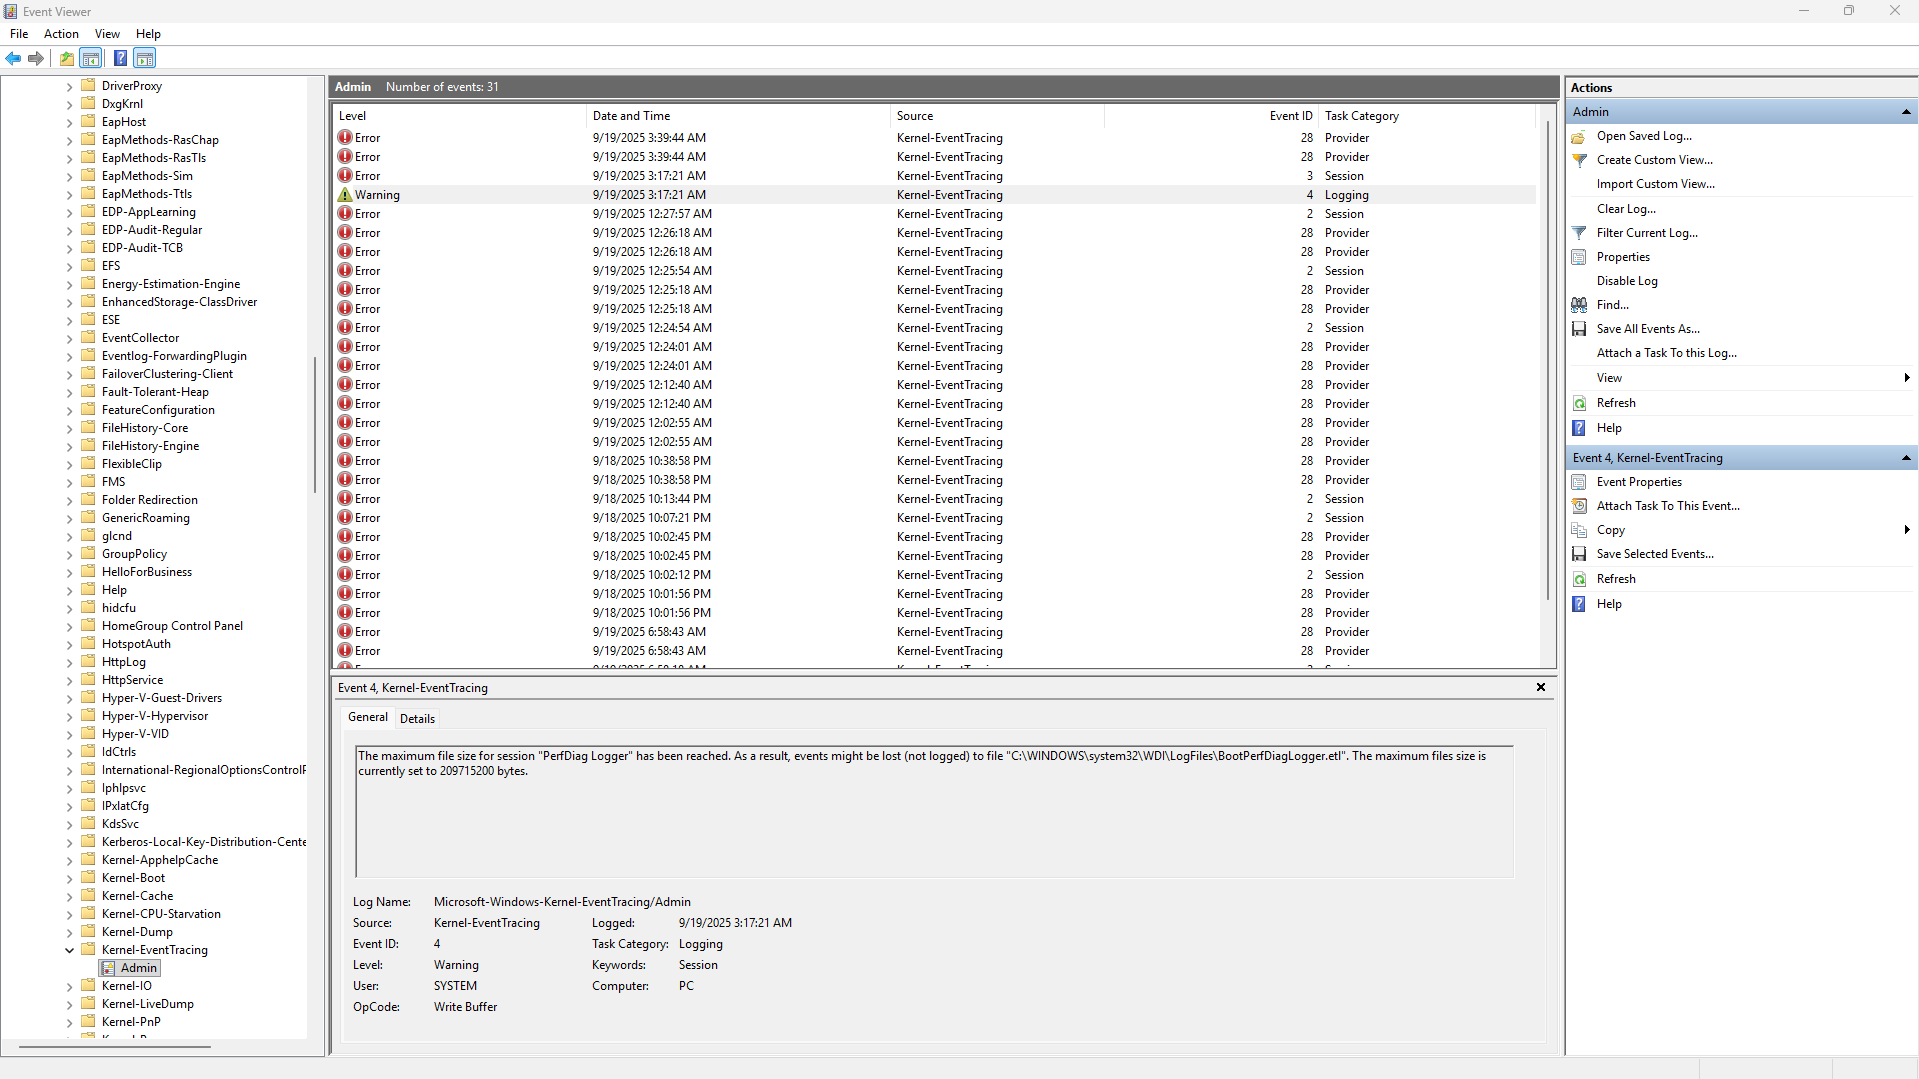Image resolution: width=1919 pixels, height=1079 pixels.
Task: Select Disable Log
Action: click(x=1626, y=280)
